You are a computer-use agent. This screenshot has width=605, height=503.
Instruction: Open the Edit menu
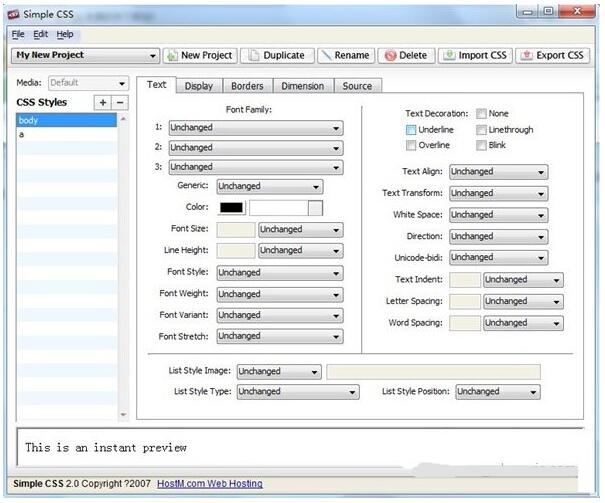[x=41, y=34]
